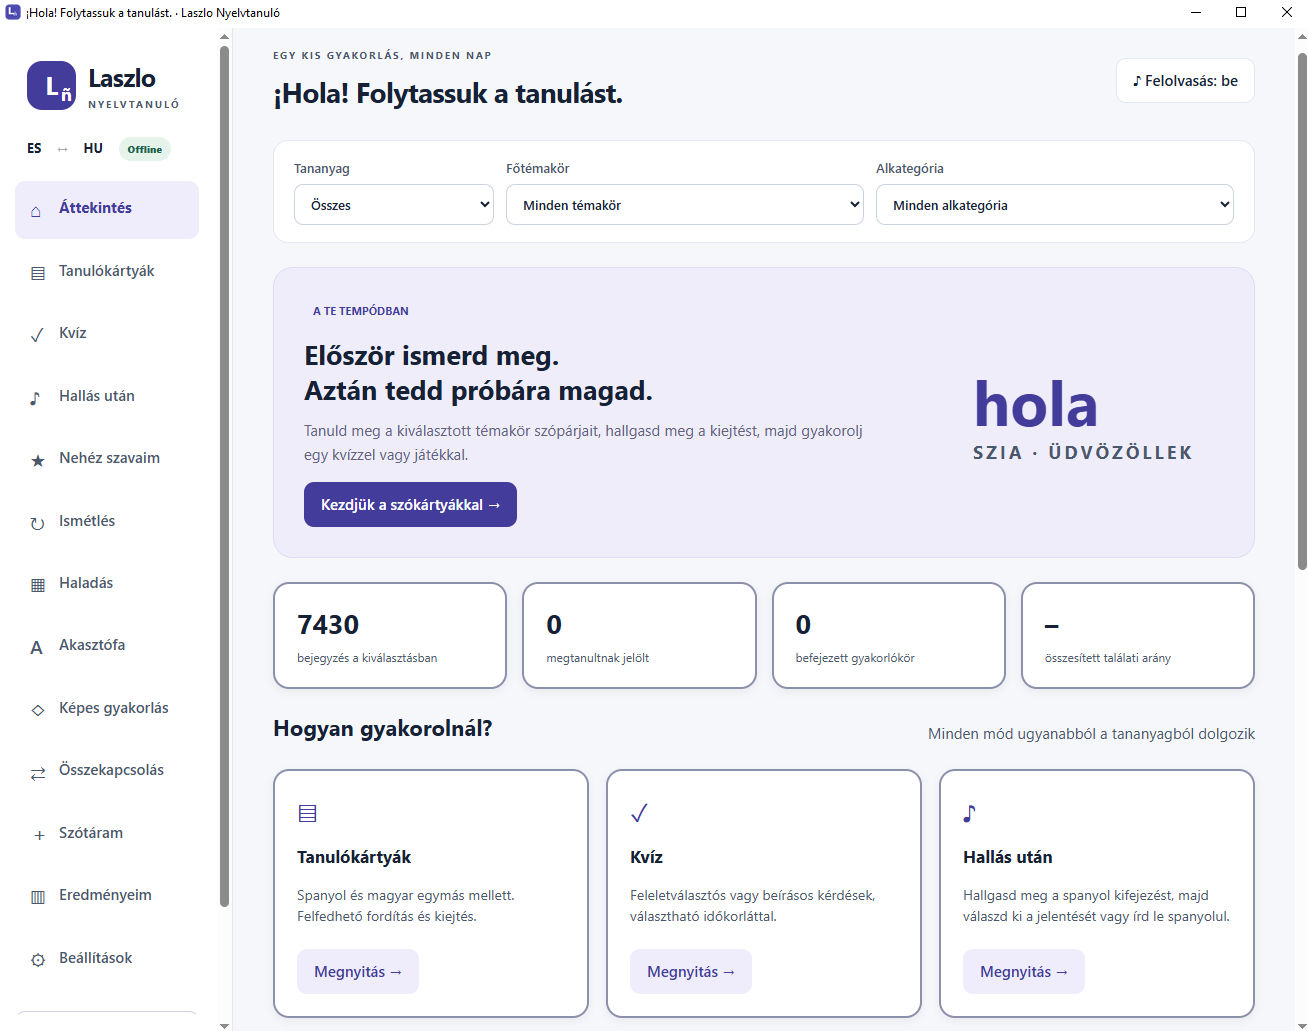1308x1031 pixels.
Task: Click the Hallás után music note sidebar icon
Action: [x=36, y=397]
